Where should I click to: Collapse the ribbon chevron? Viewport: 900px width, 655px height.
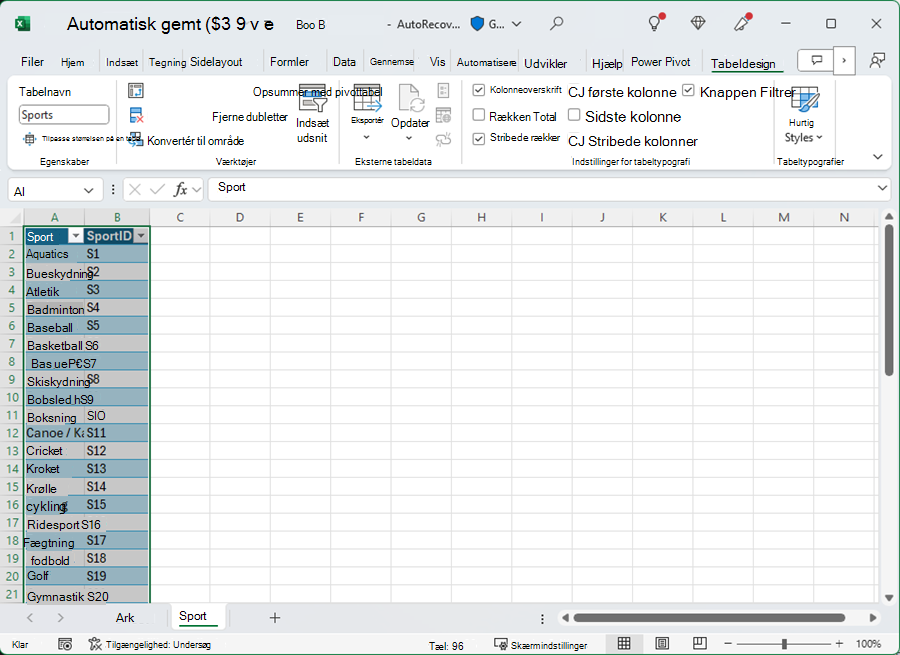[878, 157]
